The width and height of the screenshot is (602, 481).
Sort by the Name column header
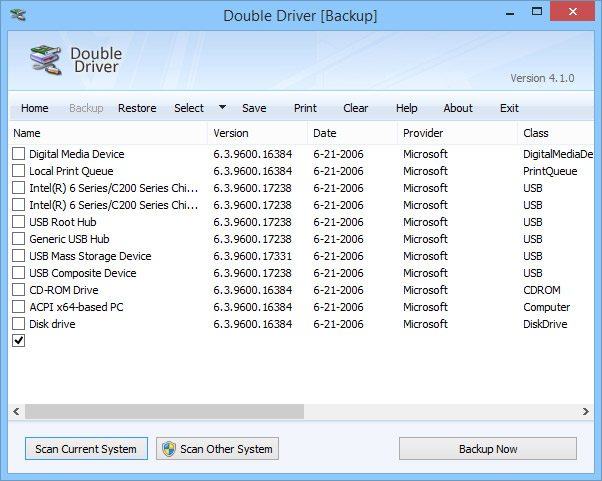click(108, 133)
